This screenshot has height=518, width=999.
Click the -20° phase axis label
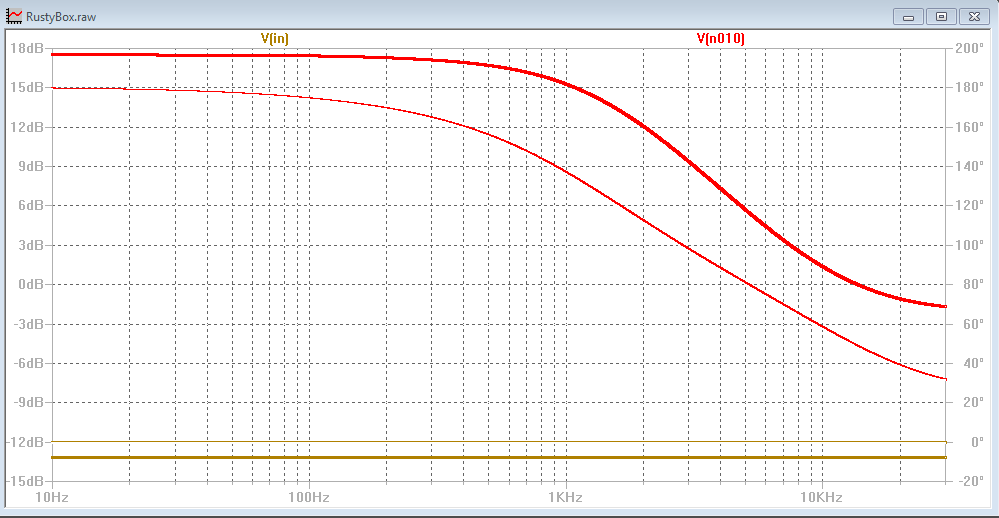click(969, 481)
